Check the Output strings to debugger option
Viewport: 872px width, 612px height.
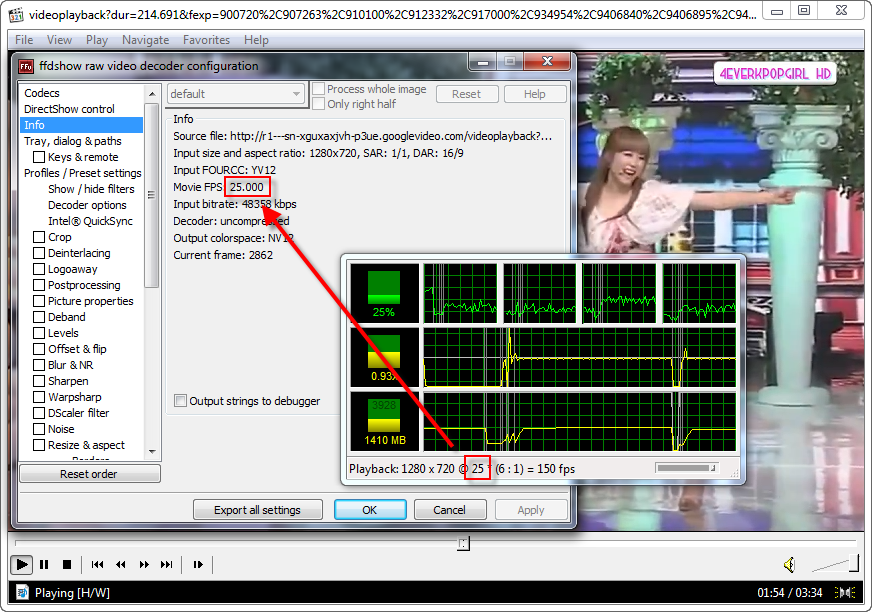click(x=180, y=401)
